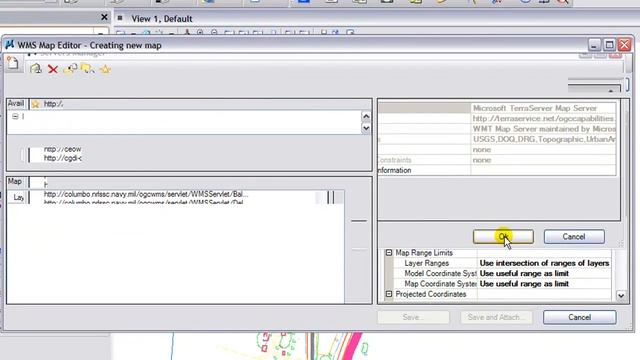The height and width of the screenshot is (360, 640).
Task: Click the 'View 1, Default' view title
Action: [162, 19]
